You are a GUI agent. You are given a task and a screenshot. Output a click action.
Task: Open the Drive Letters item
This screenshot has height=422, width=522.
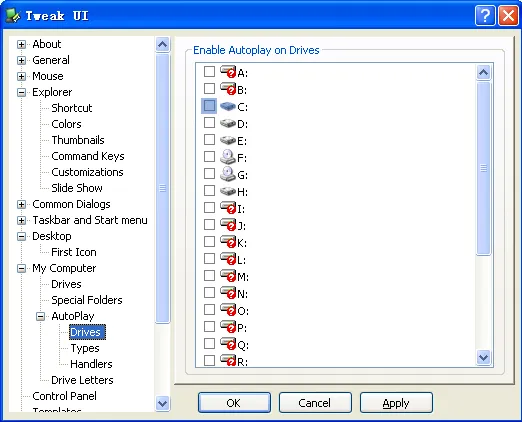[82, 380]
